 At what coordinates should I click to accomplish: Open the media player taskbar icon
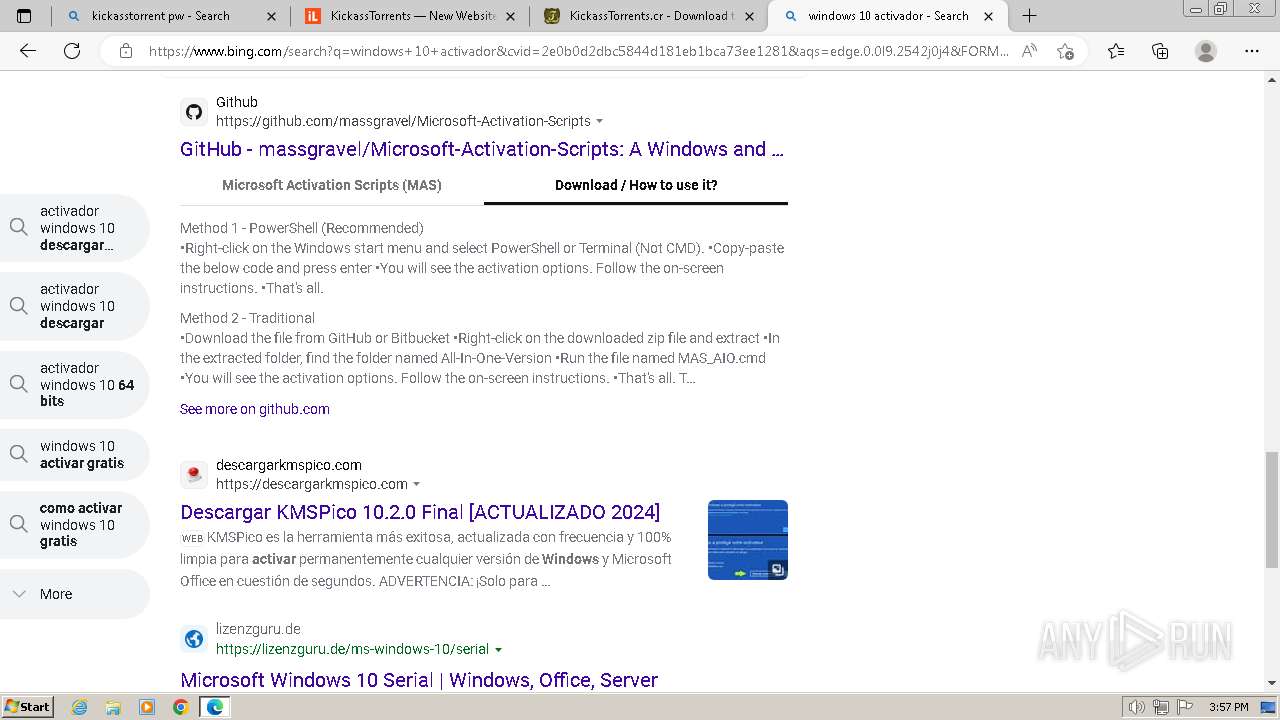147,707
